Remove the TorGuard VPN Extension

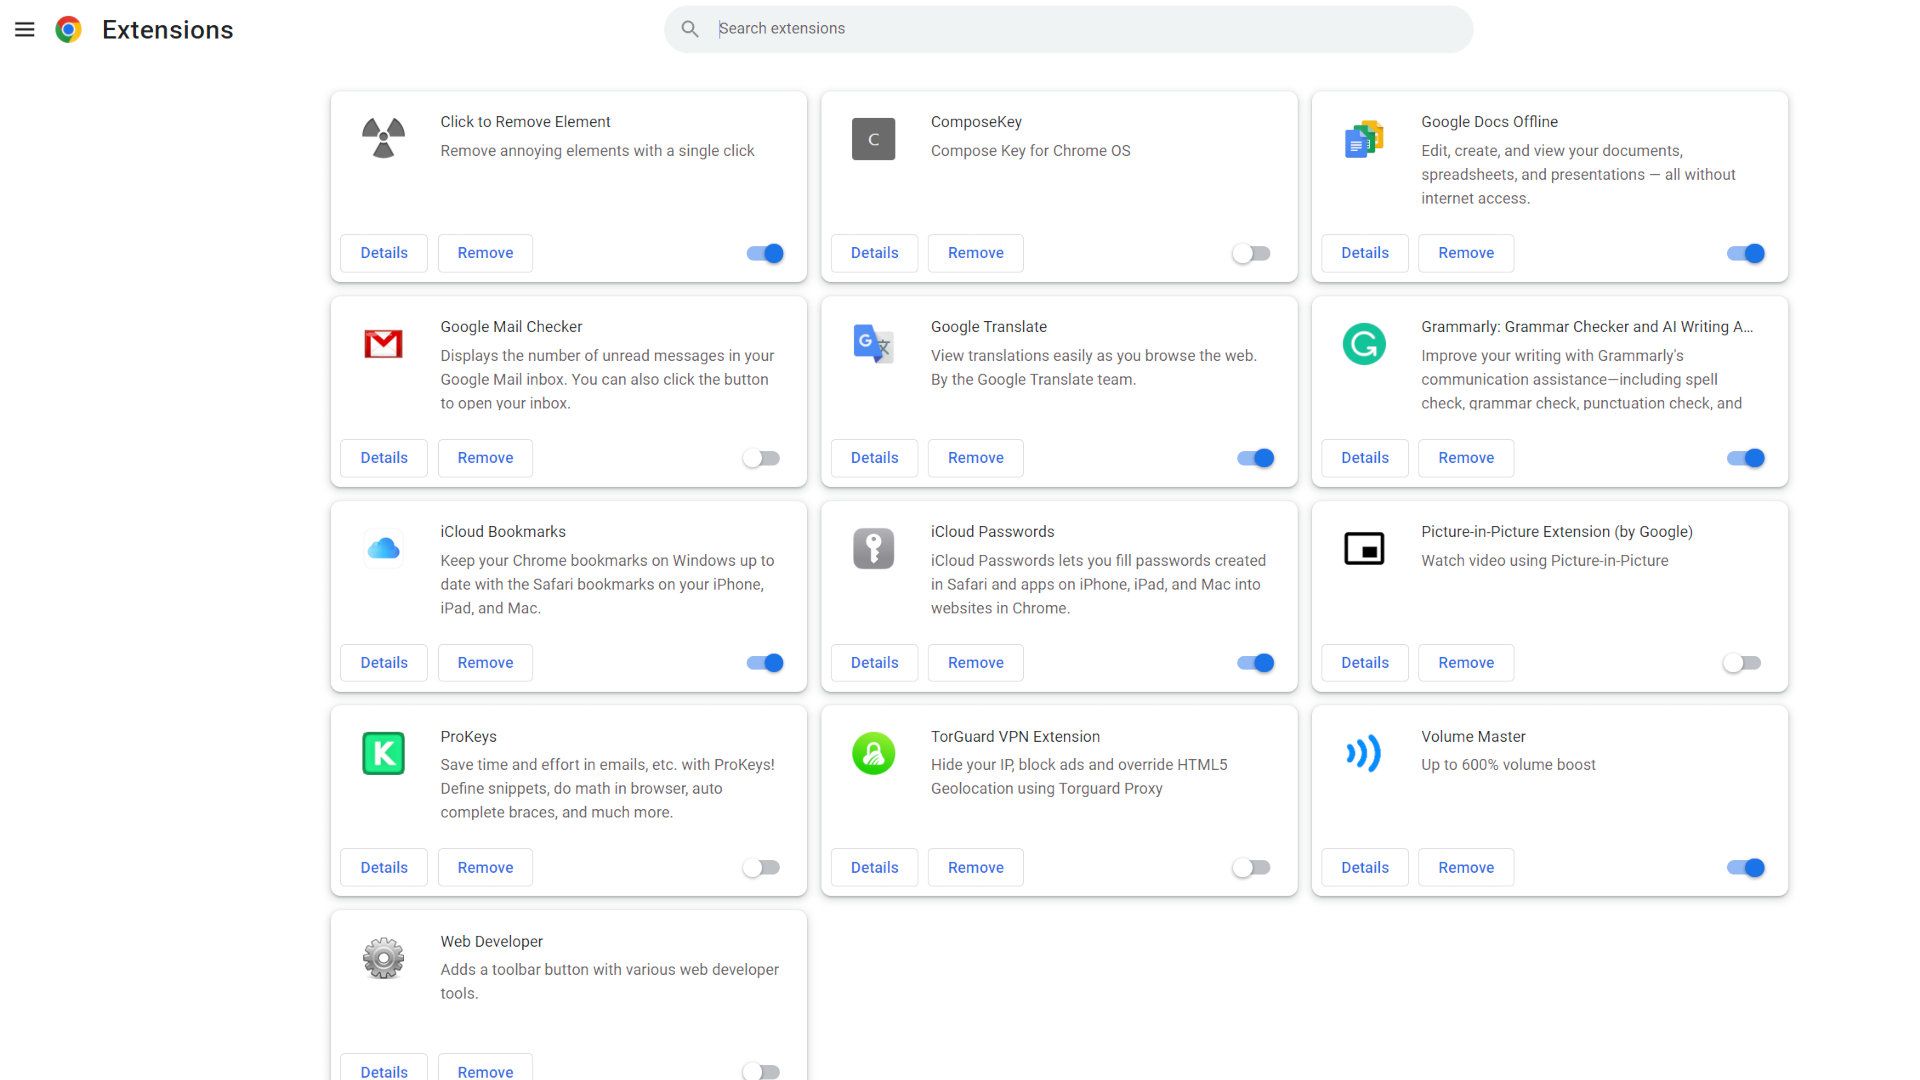976,866
